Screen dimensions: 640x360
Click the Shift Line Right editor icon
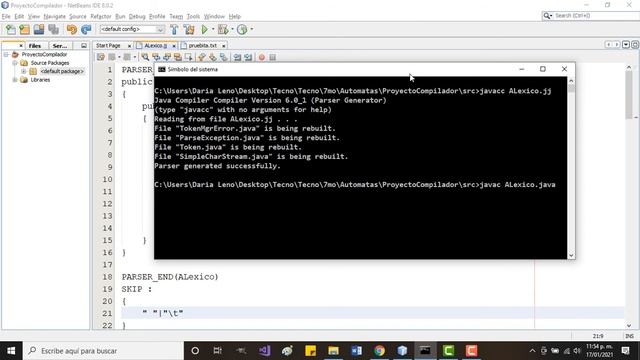(x=248, y=57)
